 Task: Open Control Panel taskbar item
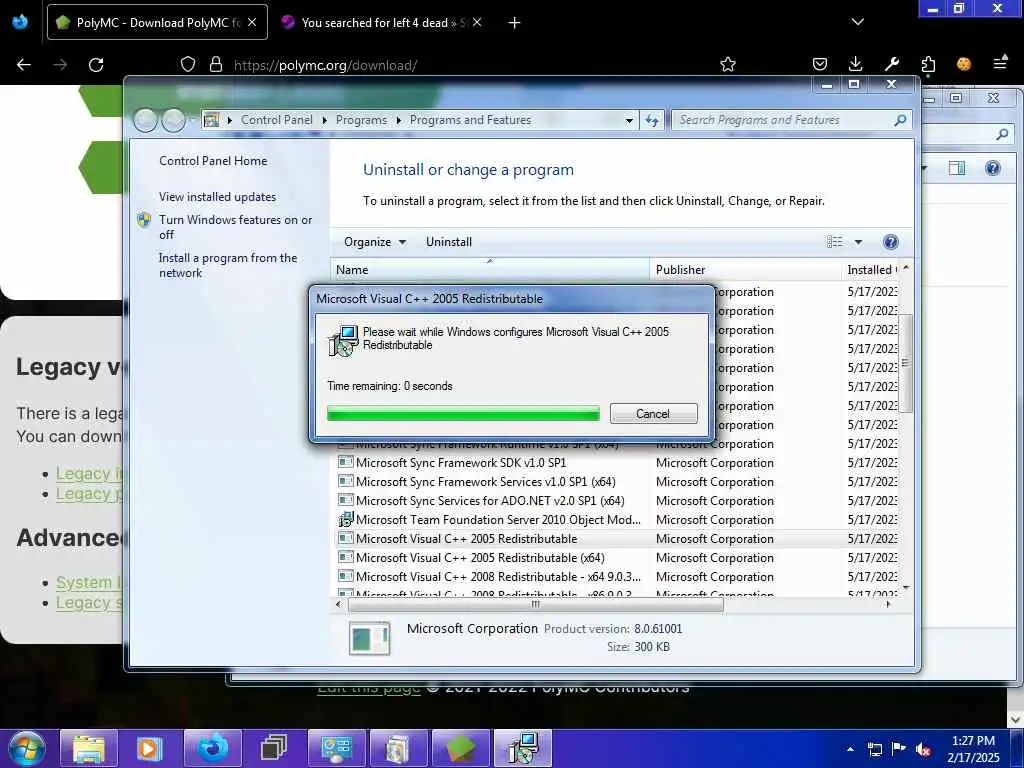click(x=336, y=748)
